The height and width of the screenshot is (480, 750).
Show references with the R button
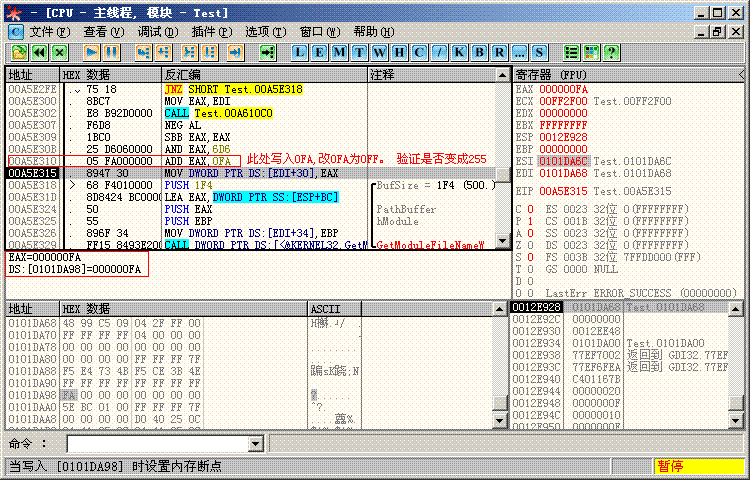click(499, 52)
